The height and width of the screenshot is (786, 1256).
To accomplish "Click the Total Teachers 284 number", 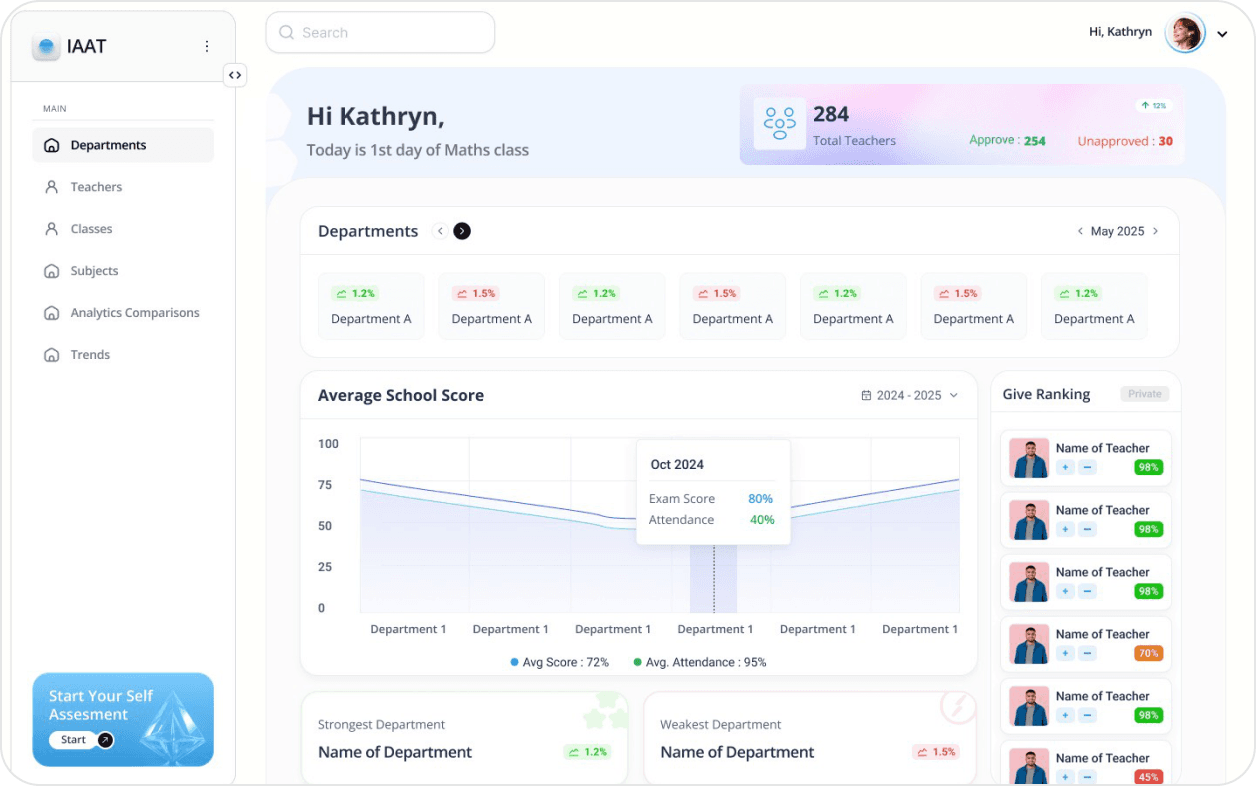I will coord(831,114).
